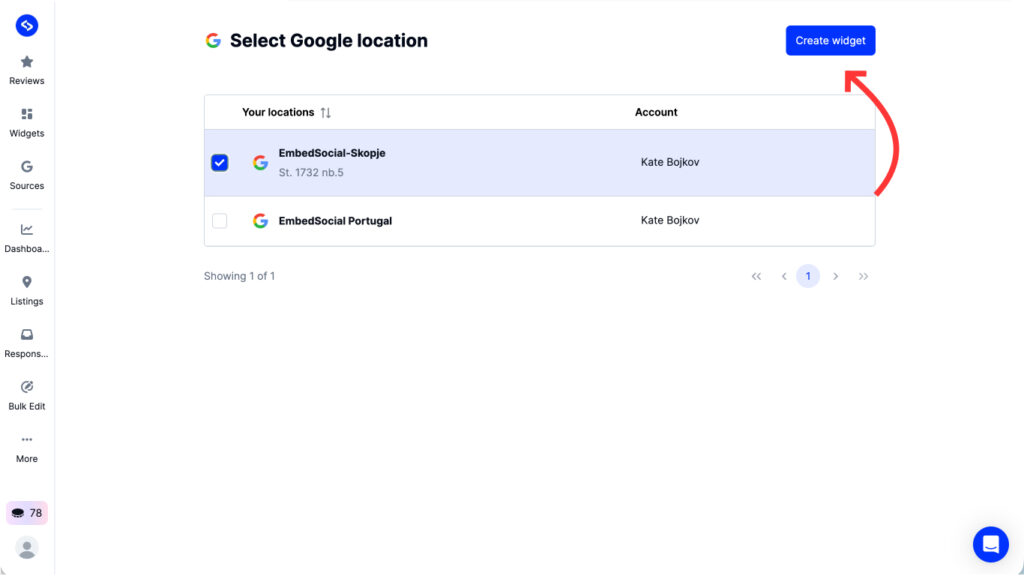This screenshot has height=576, width=1024.
Task: Click Google logo next to page title
Action: click(213, 40)
